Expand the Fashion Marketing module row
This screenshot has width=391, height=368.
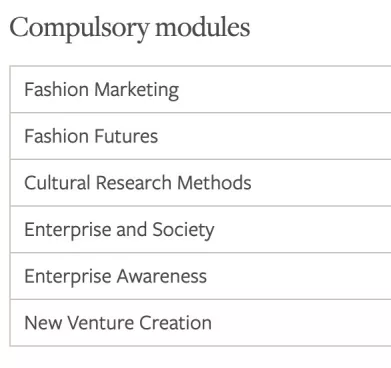201,89
